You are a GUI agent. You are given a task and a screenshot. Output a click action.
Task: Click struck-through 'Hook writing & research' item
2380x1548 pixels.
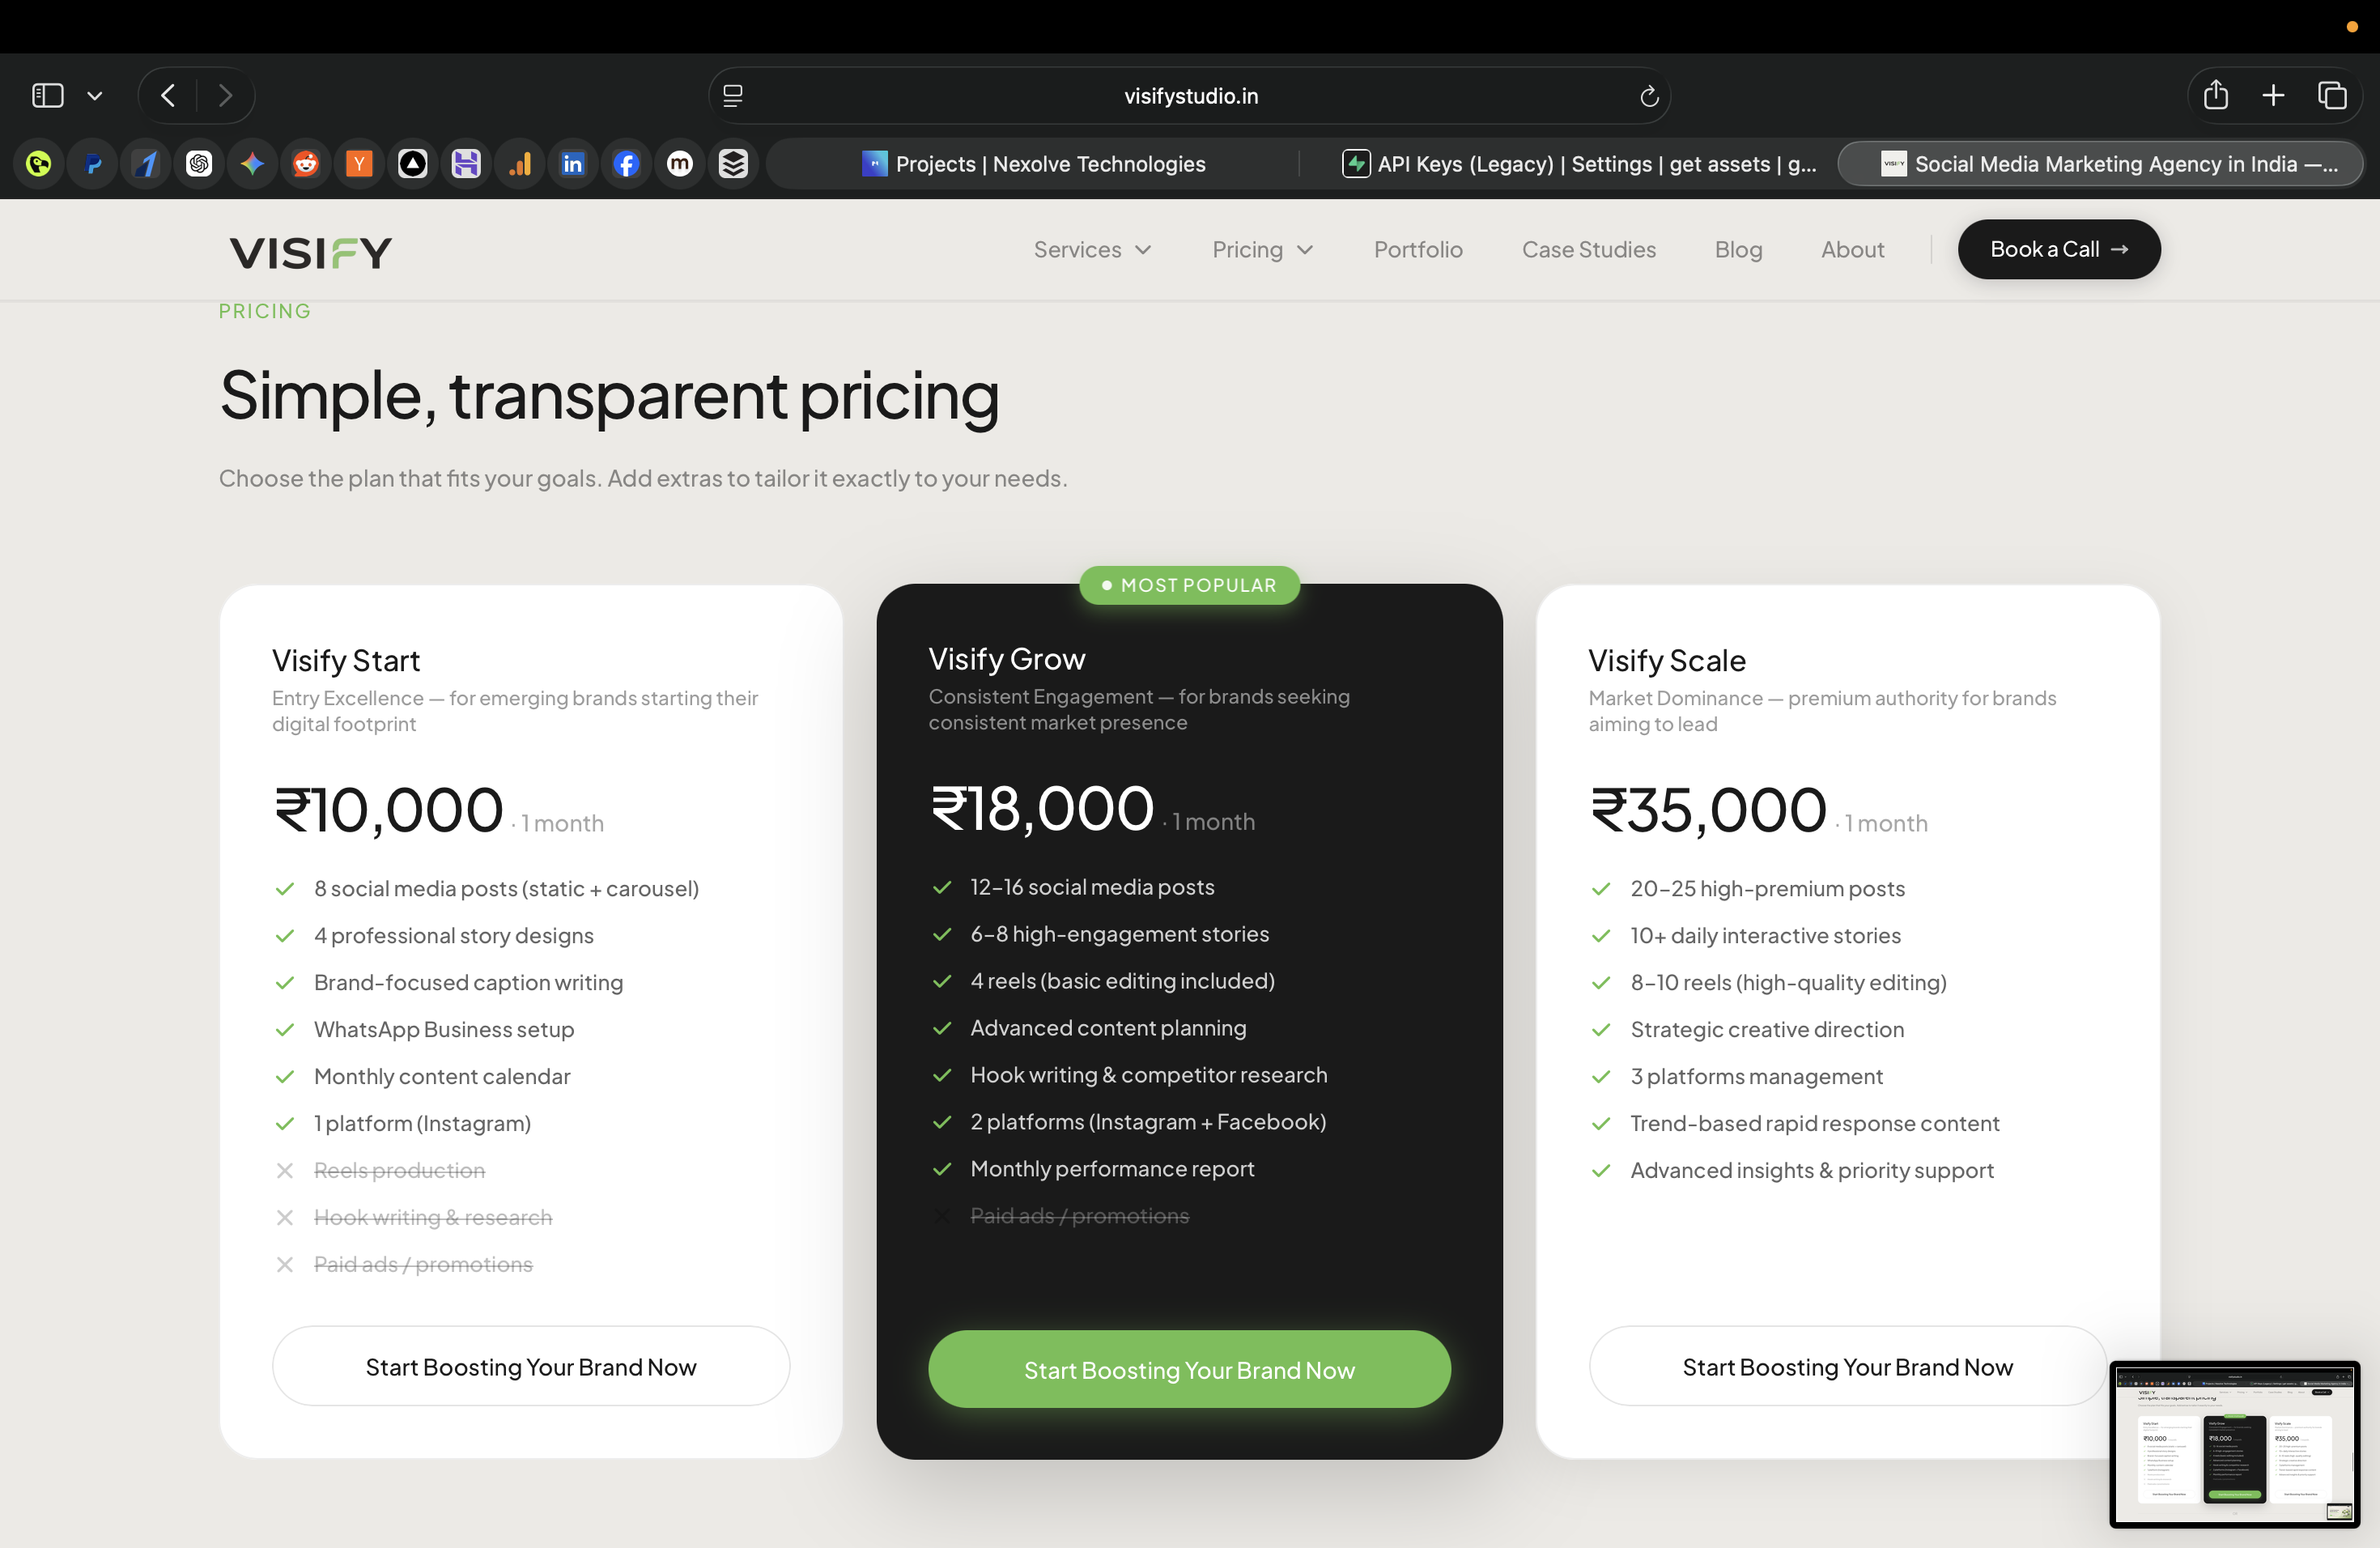click(433, 1217)
